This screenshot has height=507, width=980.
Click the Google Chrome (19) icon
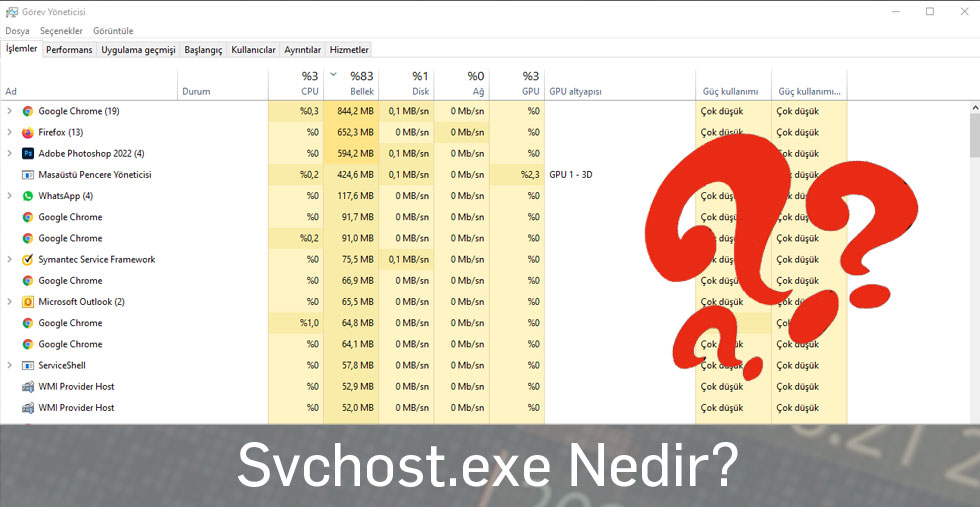pos(28,111)
